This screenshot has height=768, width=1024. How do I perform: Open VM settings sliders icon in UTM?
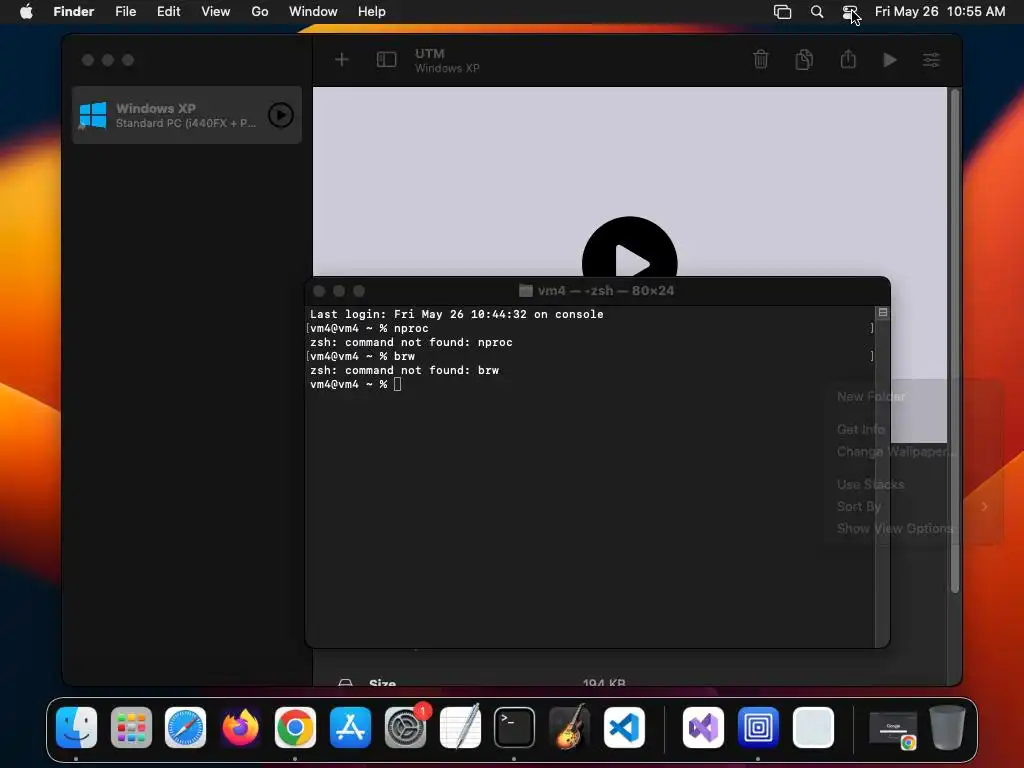[x=931, y=60]
